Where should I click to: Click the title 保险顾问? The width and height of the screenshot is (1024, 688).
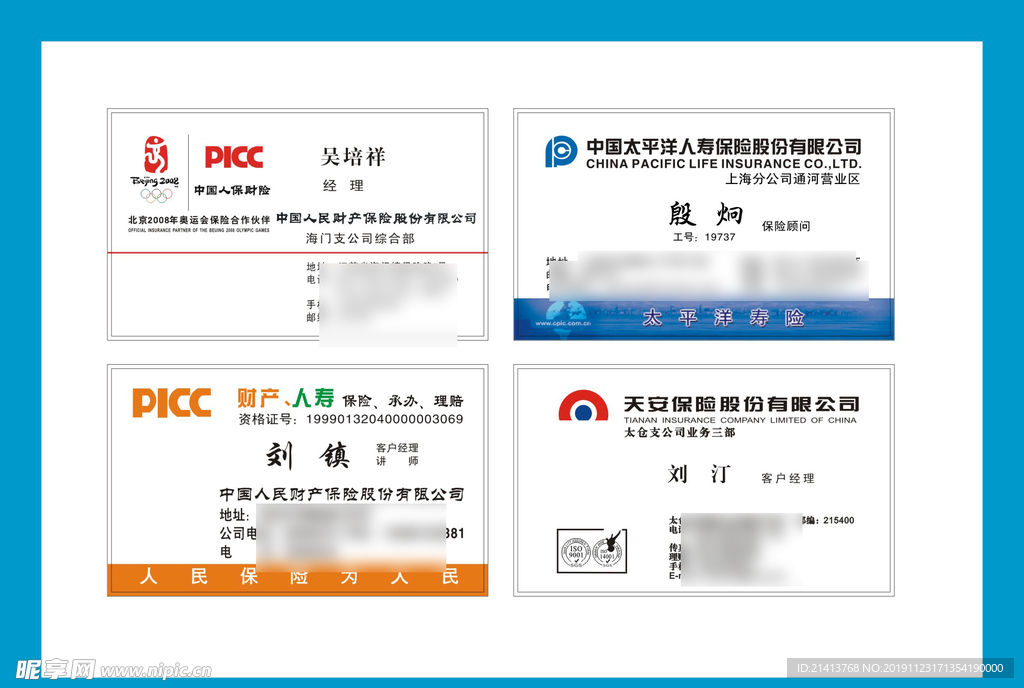(x=786, y=226)
